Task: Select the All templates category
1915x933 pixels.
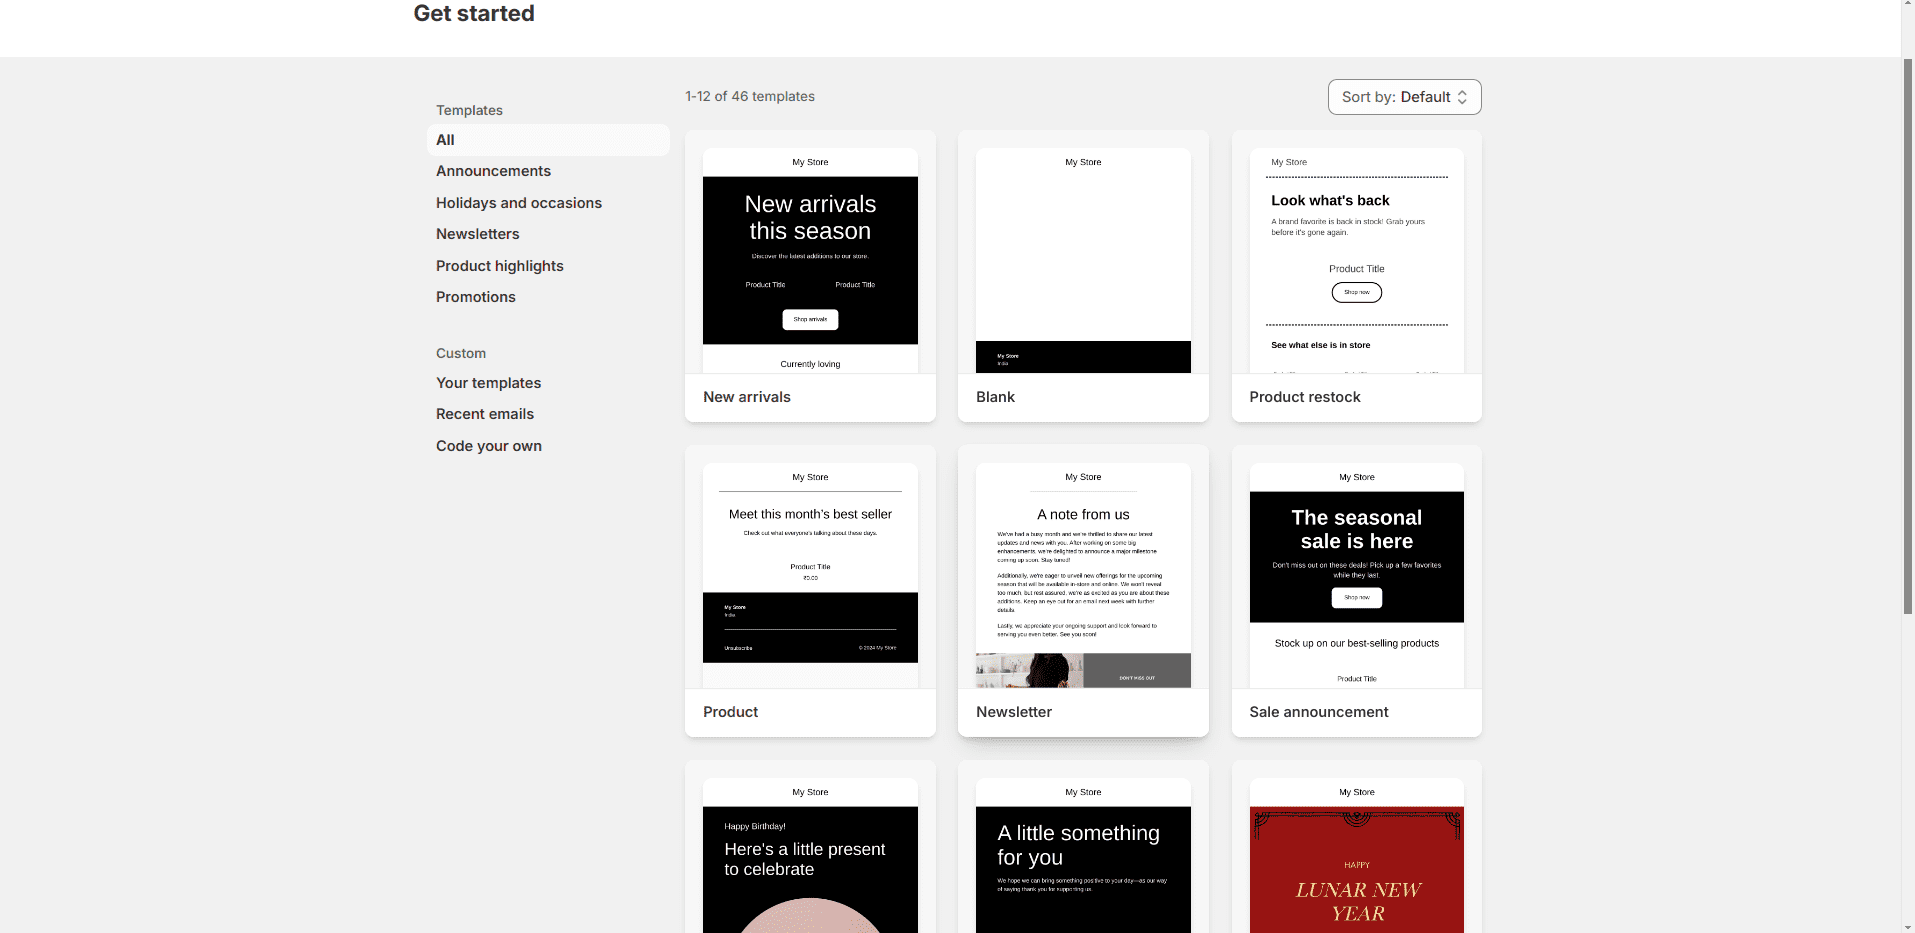Action: pyautogui.click(x=446, y=140)
